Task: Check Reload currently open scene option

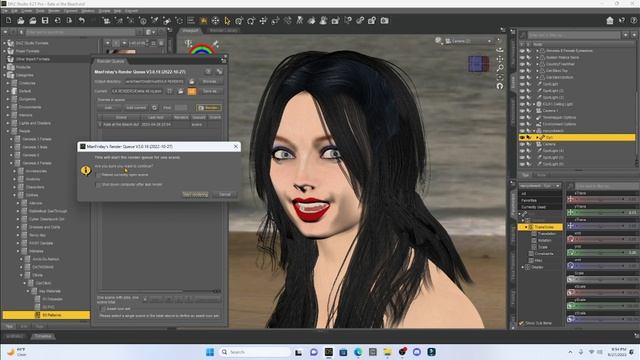Action: coord(98,175)
